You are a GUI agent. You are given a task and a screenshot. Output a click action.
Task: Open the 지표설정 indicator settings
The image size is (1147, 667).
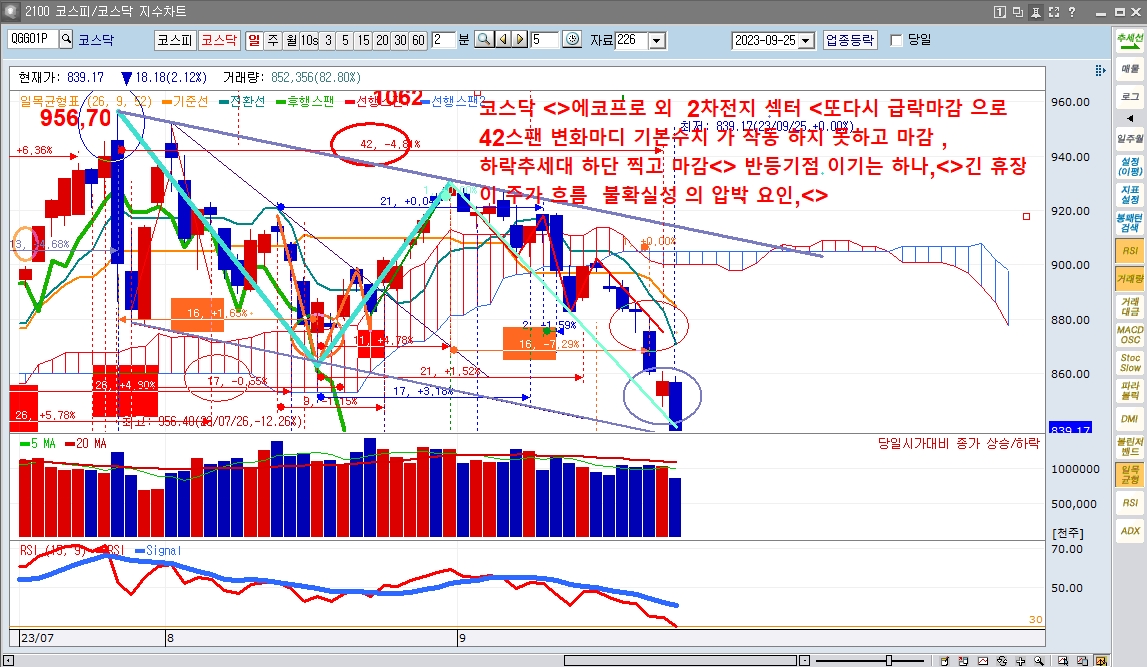1130,195
